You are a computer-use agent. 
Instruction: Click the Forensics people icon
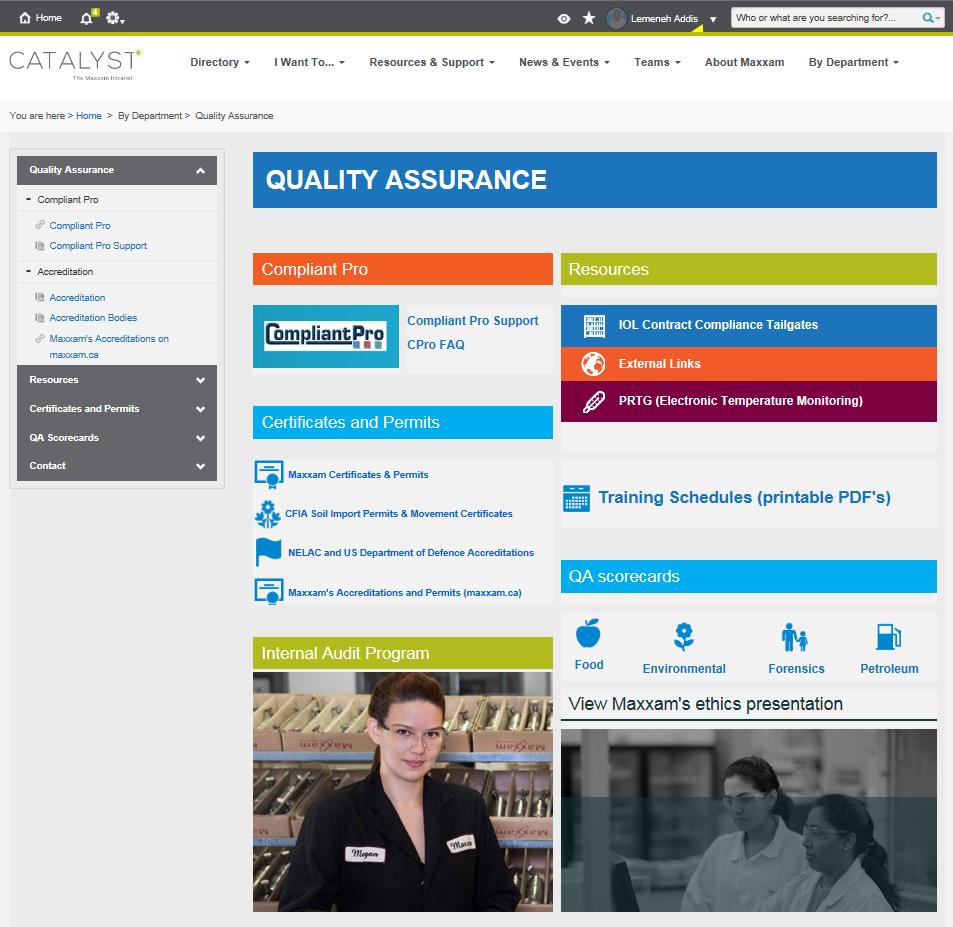click(x=795, y=637)
